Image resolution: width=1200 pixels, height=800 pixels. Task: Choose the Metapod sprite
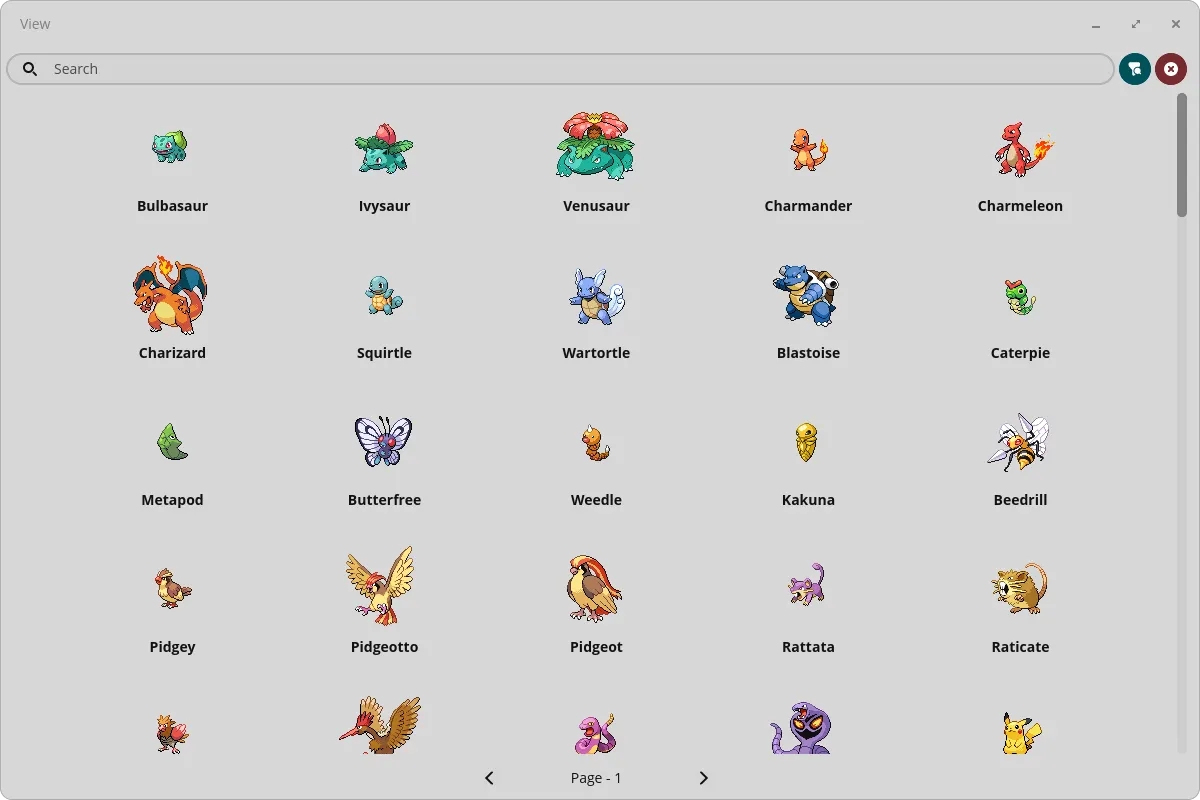172,441
